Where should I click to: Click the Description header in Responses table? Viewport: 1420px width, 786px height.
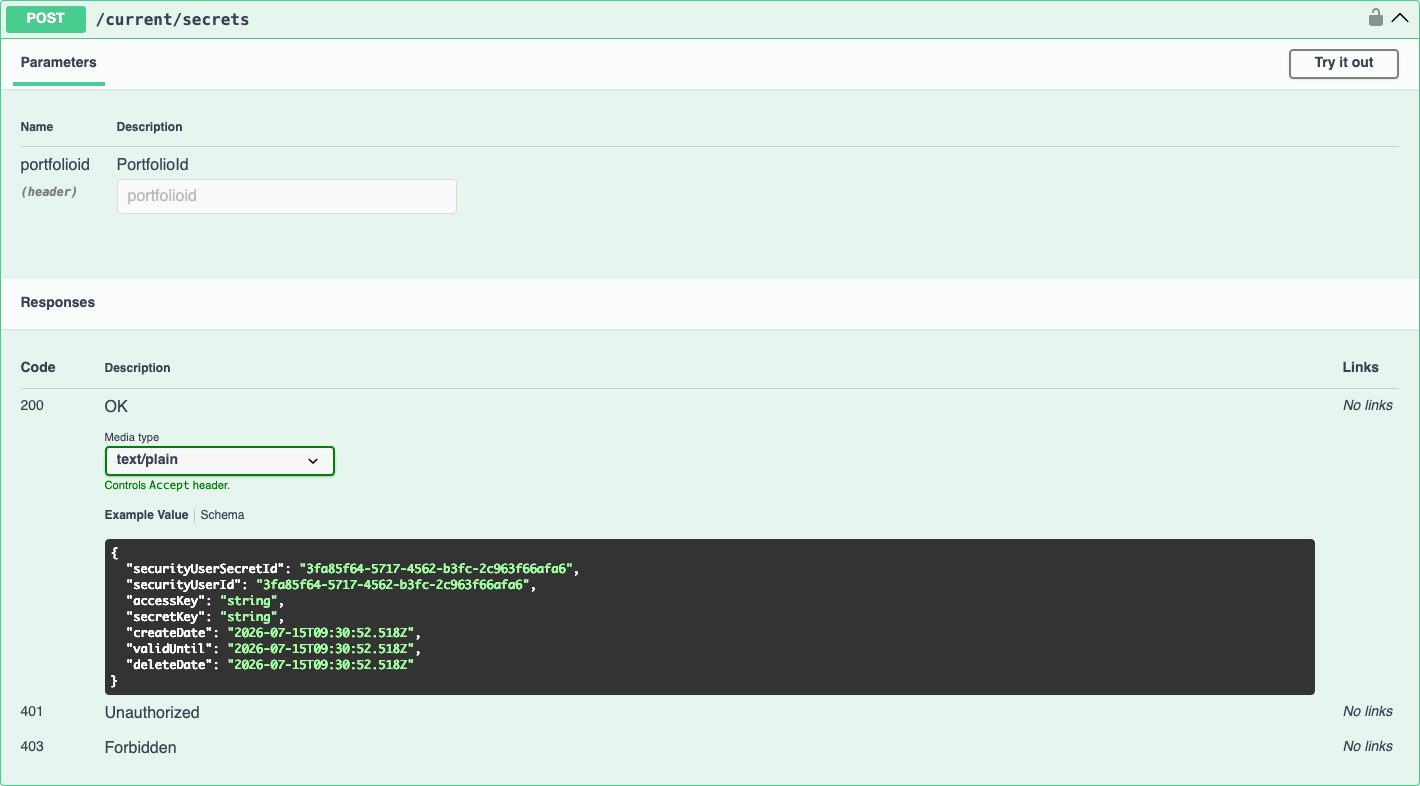[x=138, y=368]
